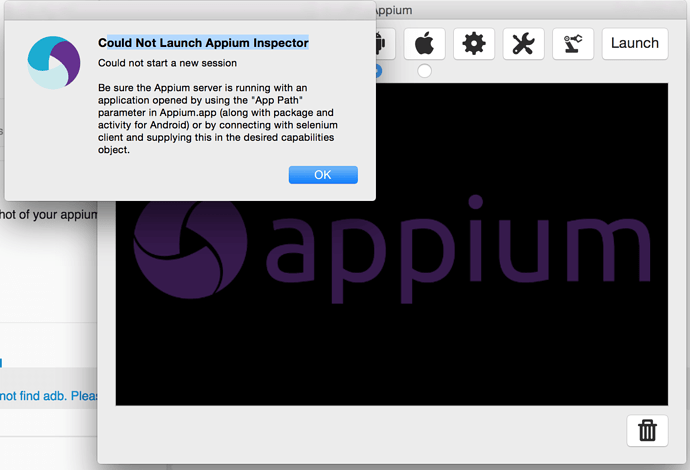Open General settings gear icon
Viewport: 690px width, 470px height.
pos(474,44)
